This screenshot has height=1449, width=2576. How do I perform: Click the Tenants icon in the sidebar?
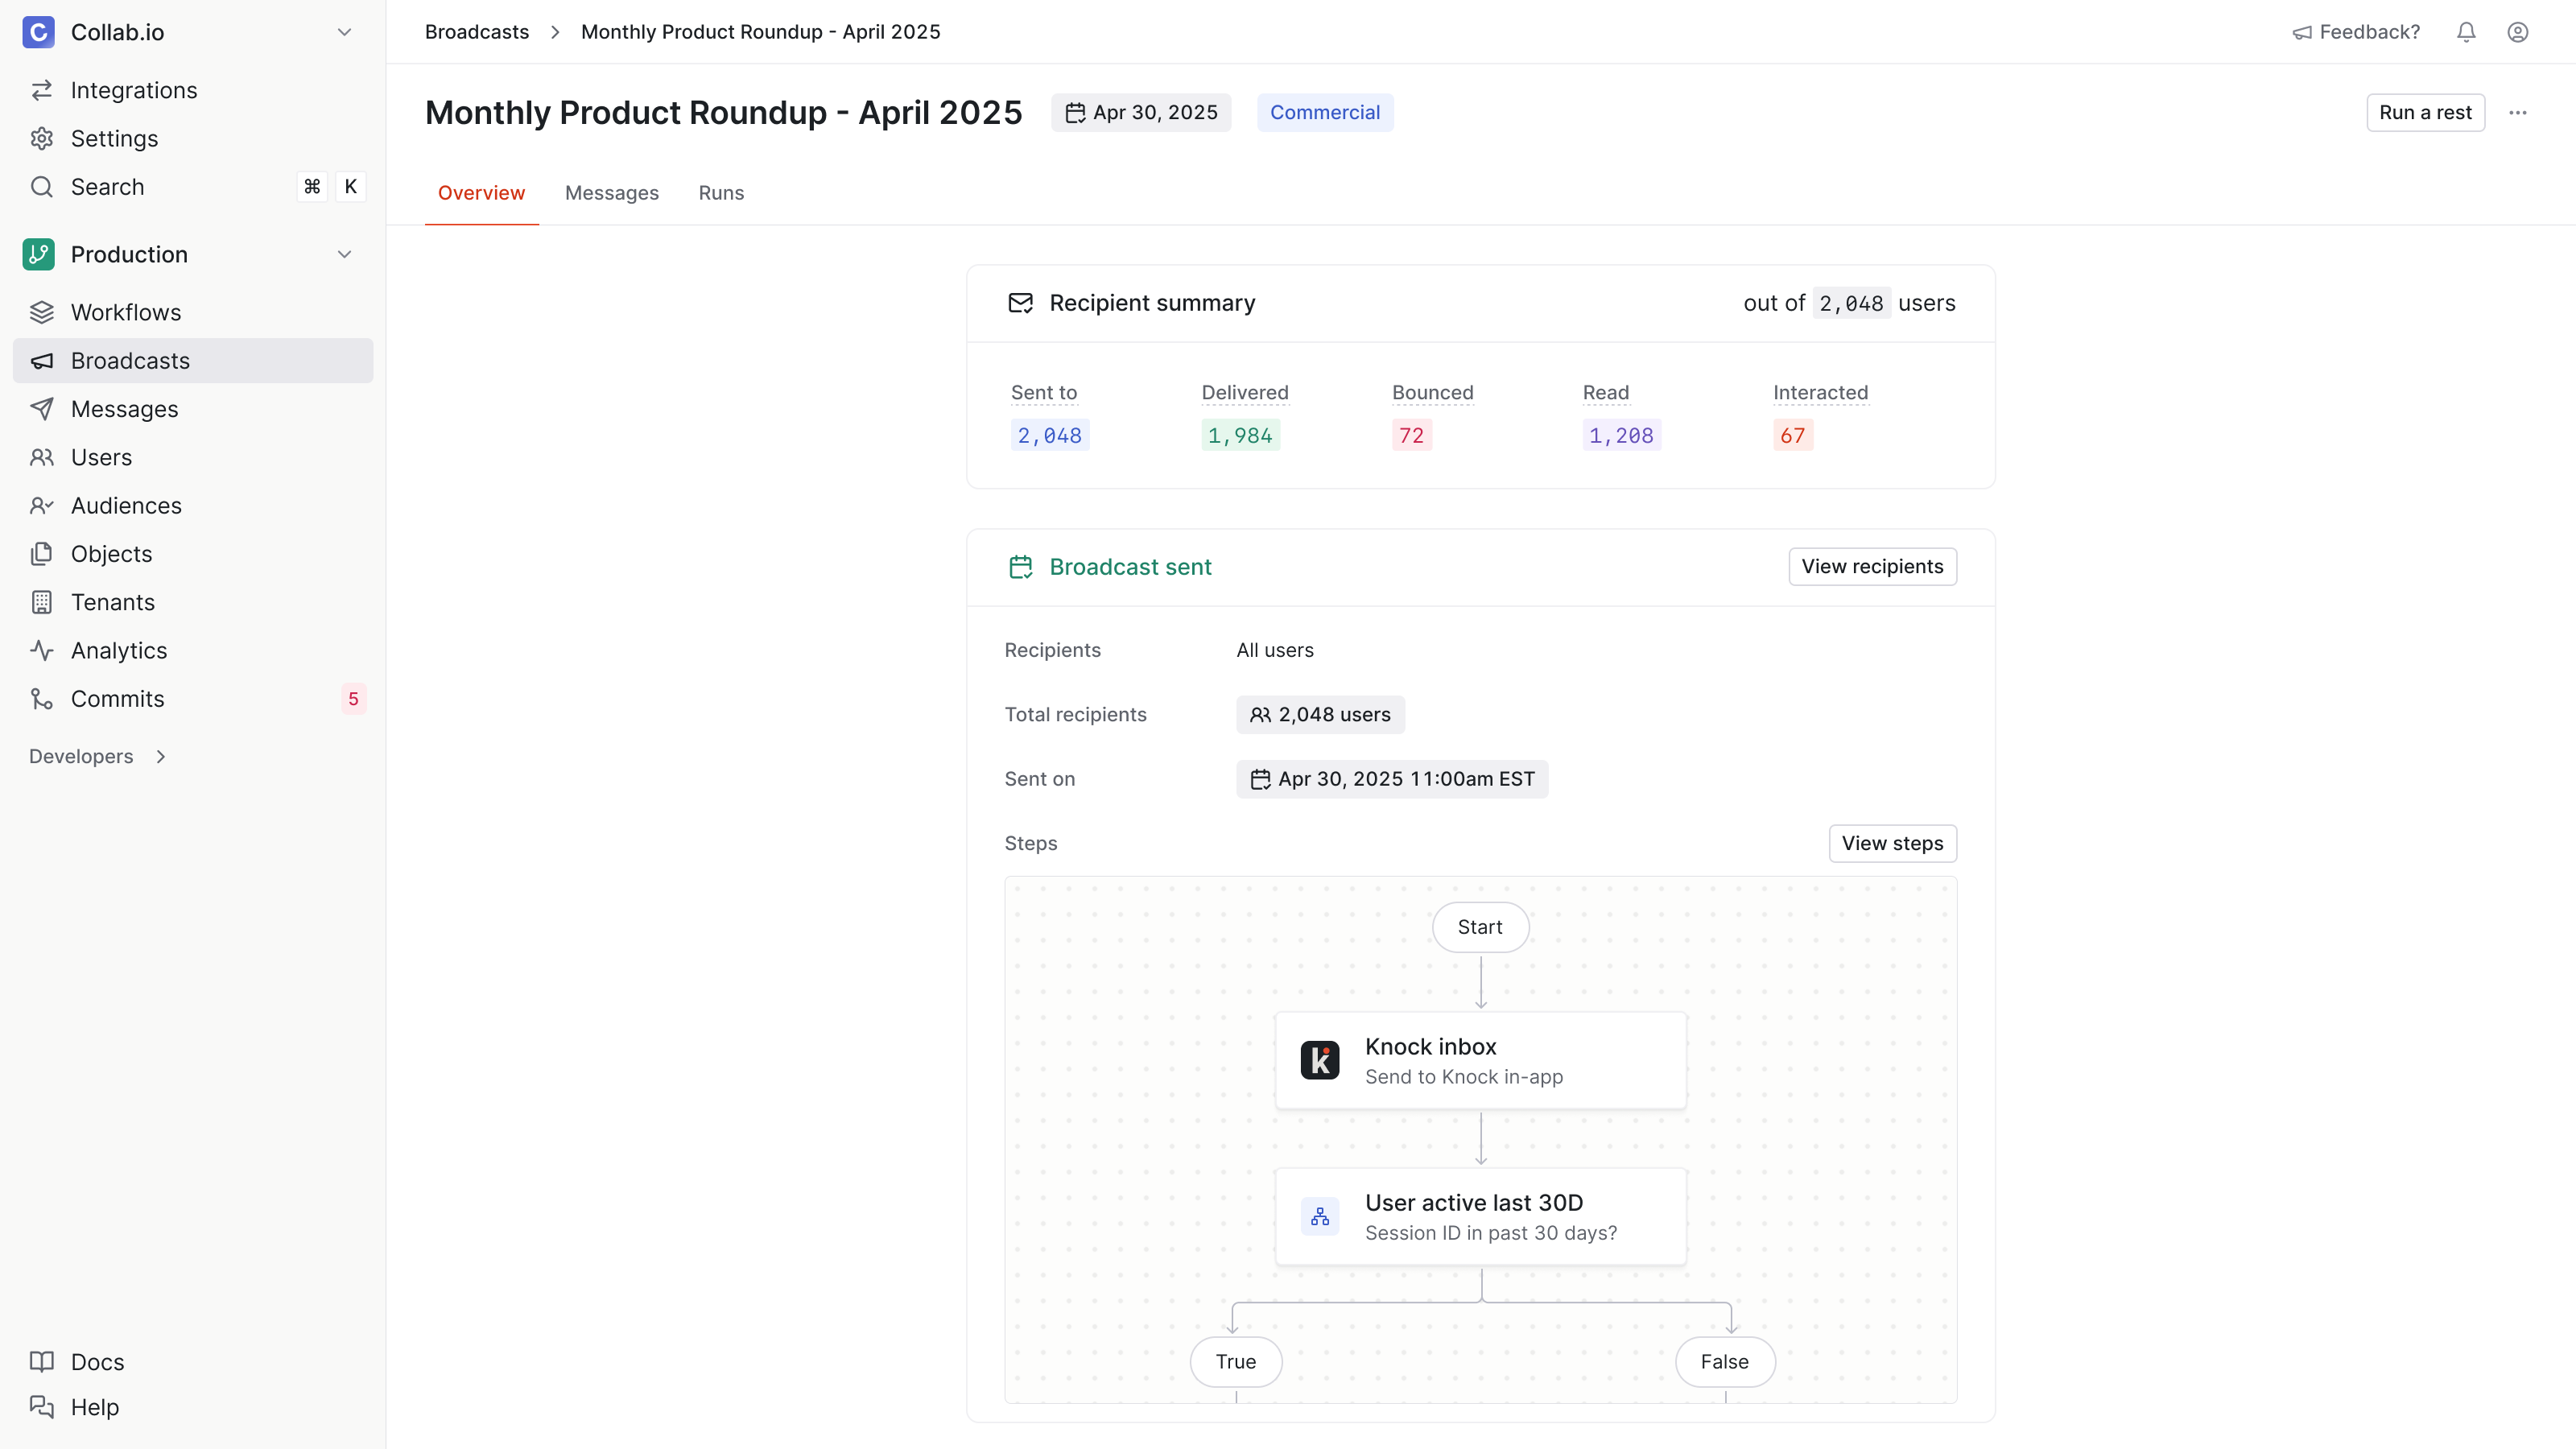pos(42,602)
